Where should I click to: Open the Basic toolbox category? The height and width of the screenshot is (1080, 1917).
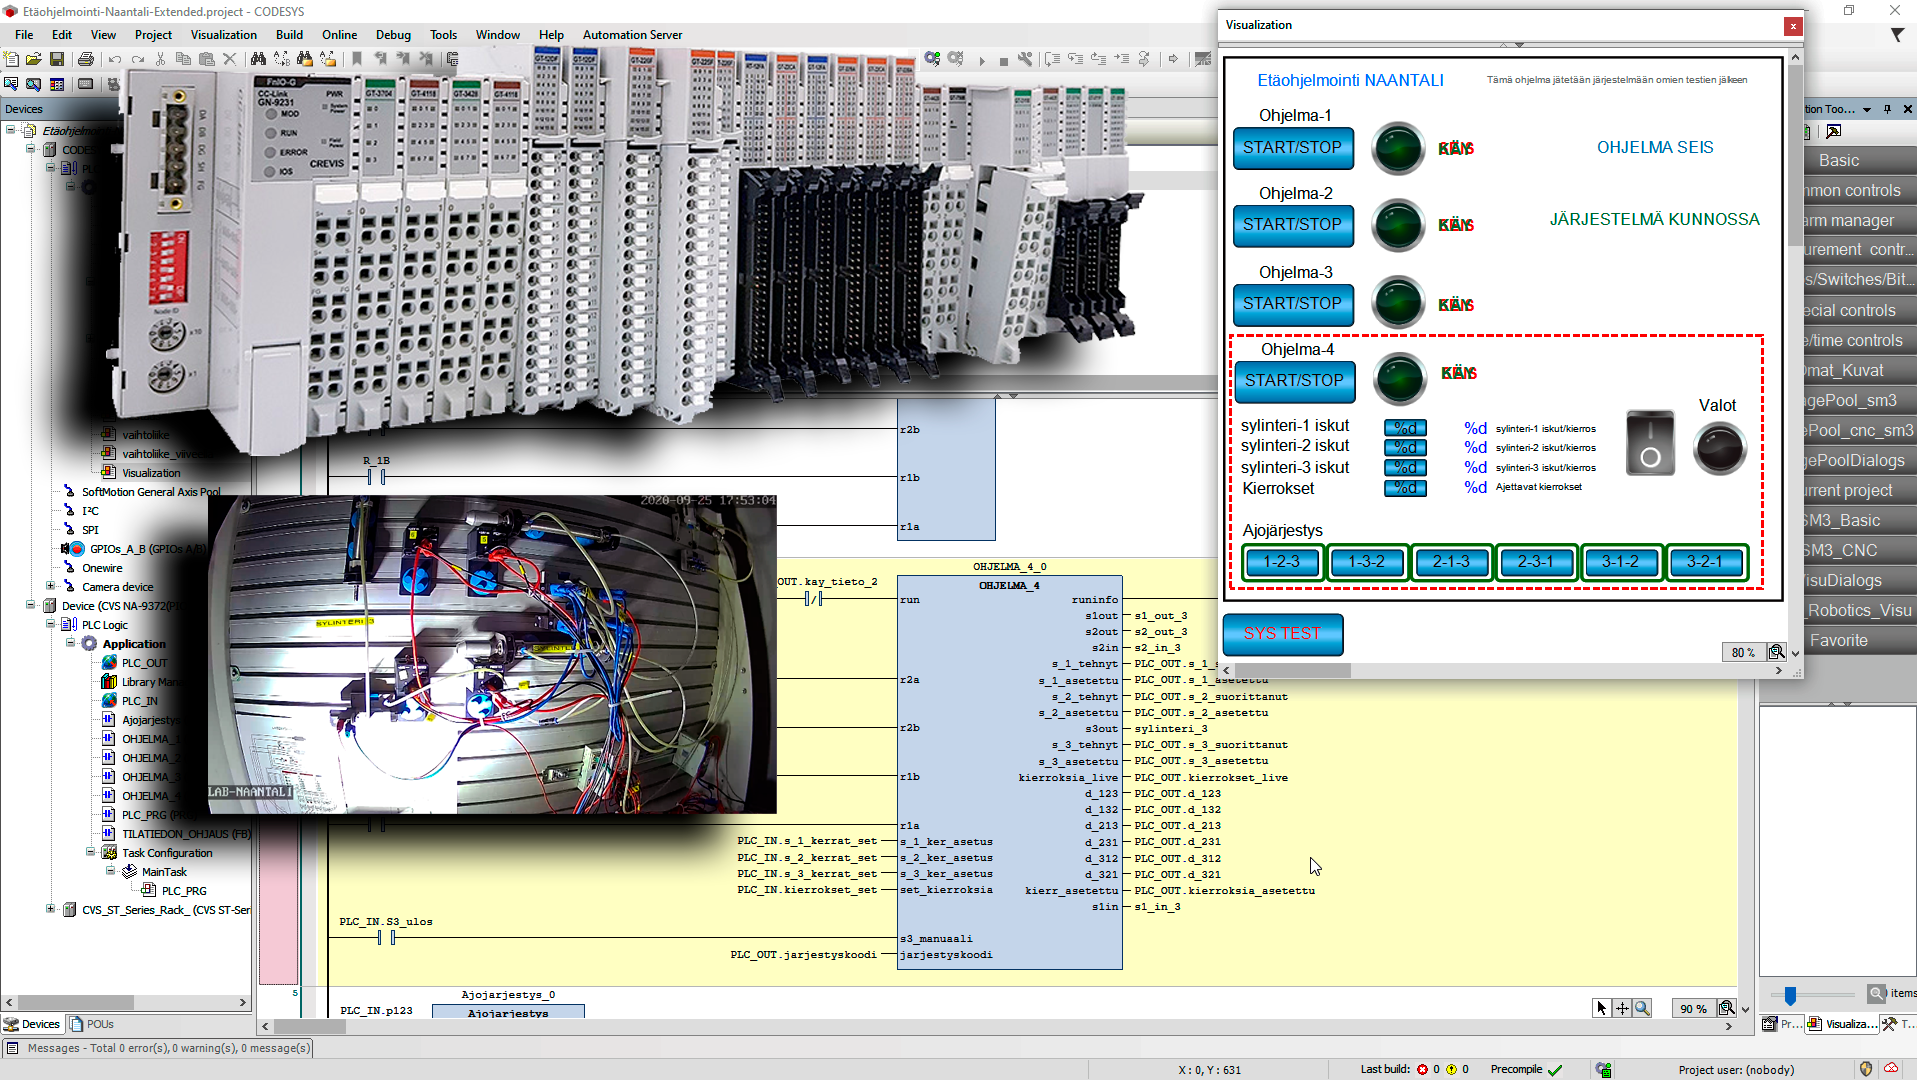[x=1860, y=160]
